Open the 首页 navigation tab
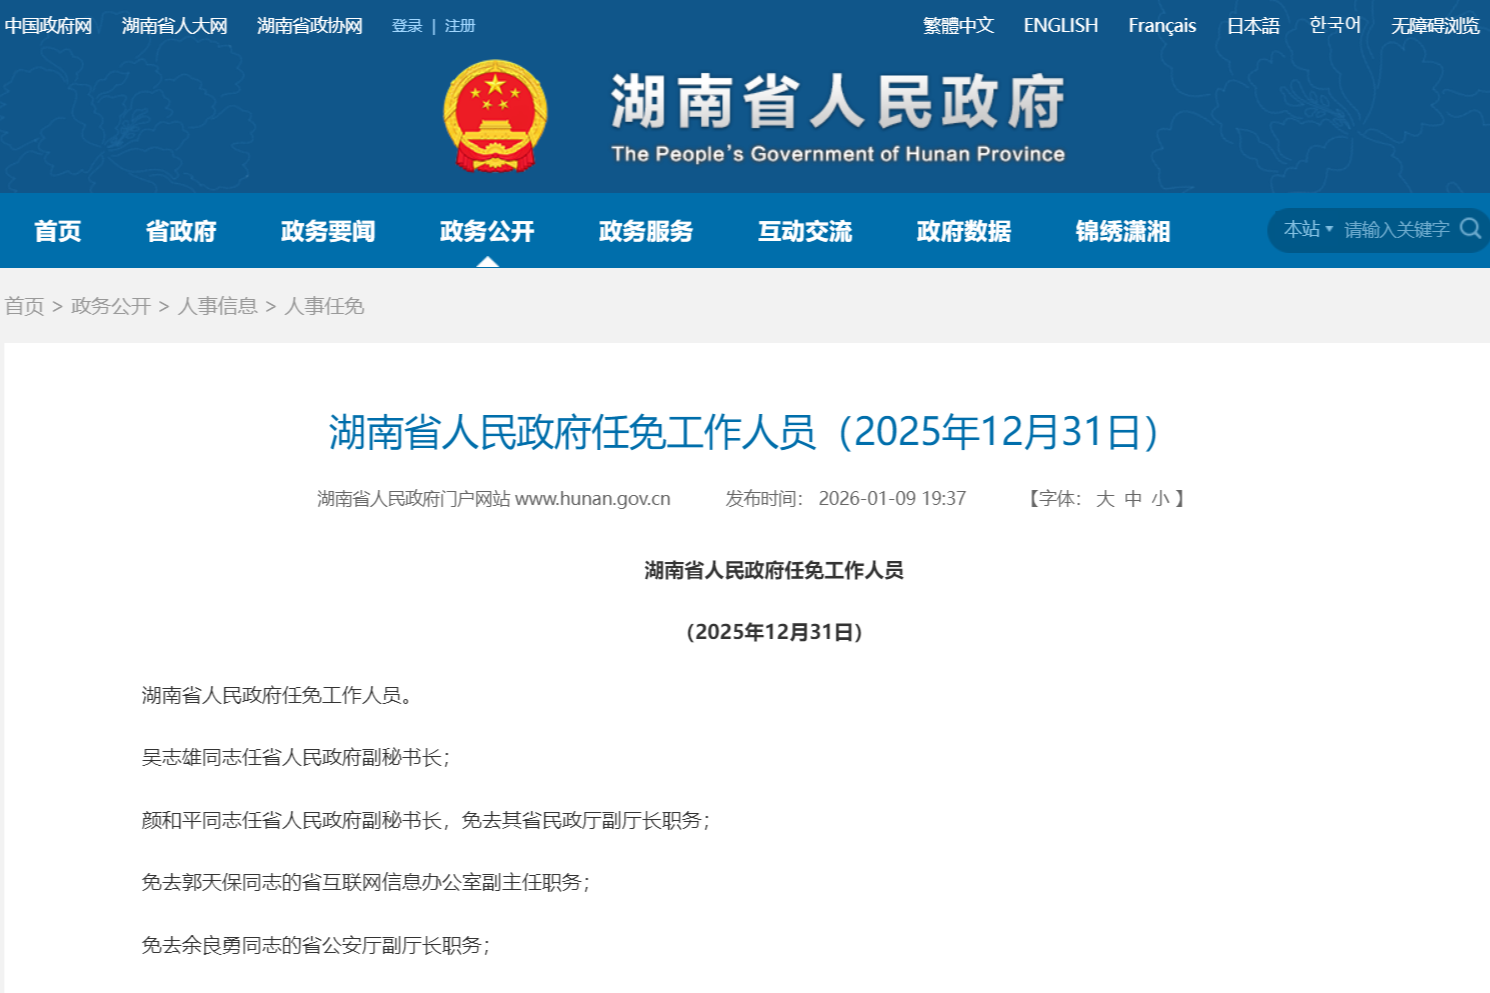This screenshot has width=1490, height=993. pyautogui.click(x=57, y=231)
